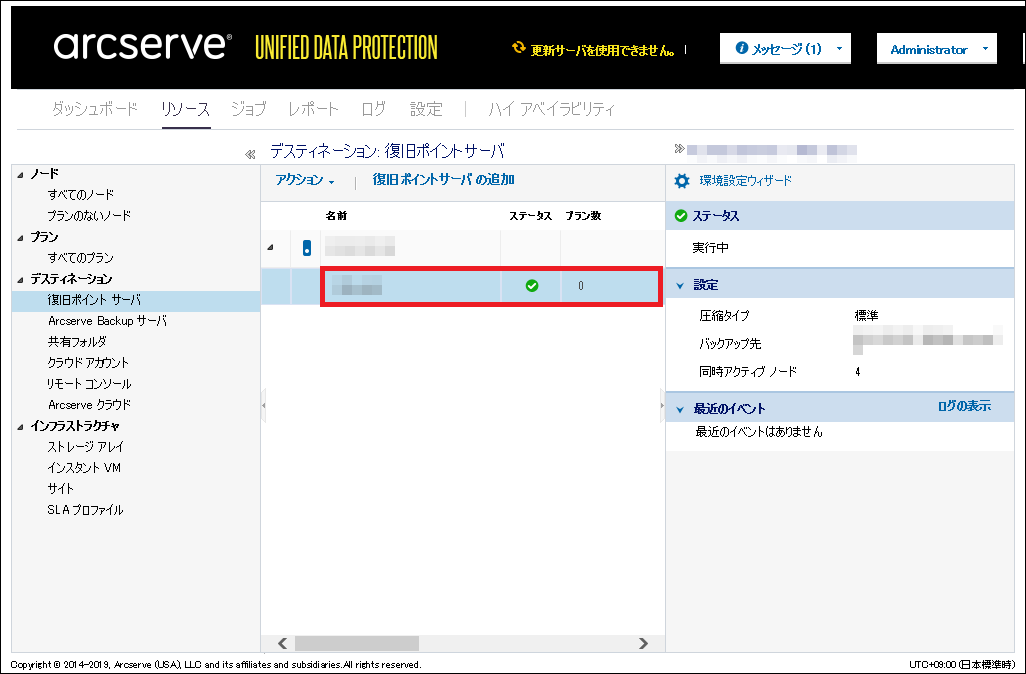Screen dimensions: 1026x674
Task: Click the gear icon for 環境設定ウィザード
Action: pos(682,181)
